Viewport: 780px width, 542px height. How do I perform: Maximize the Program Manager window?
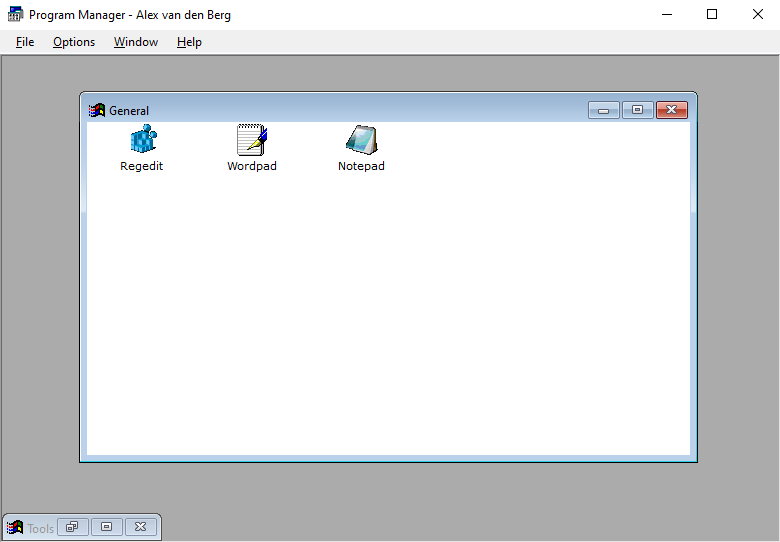[712, 14]
